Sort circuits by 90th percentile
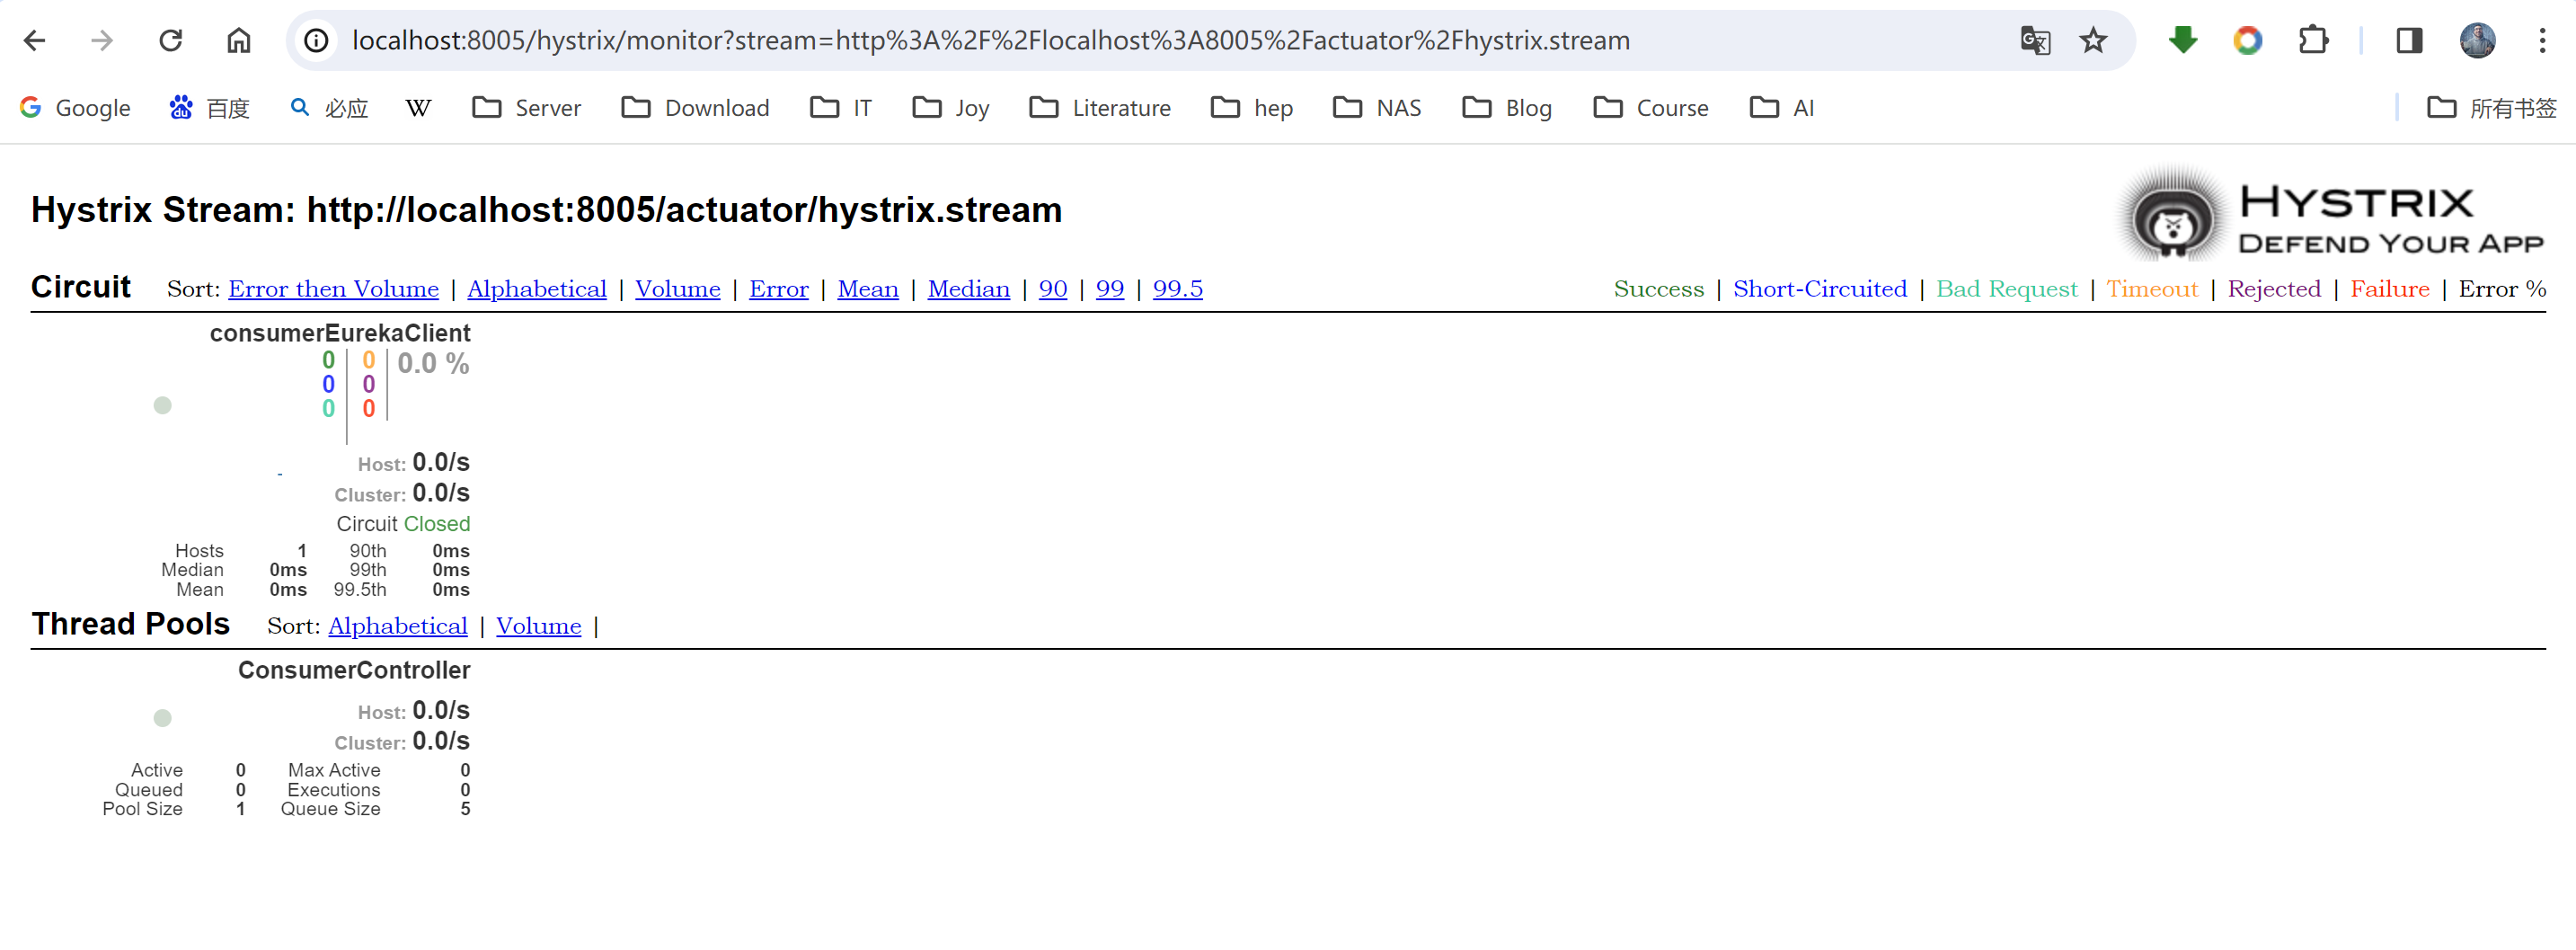Screen dimensions: 2576x950 [1053, 289]
